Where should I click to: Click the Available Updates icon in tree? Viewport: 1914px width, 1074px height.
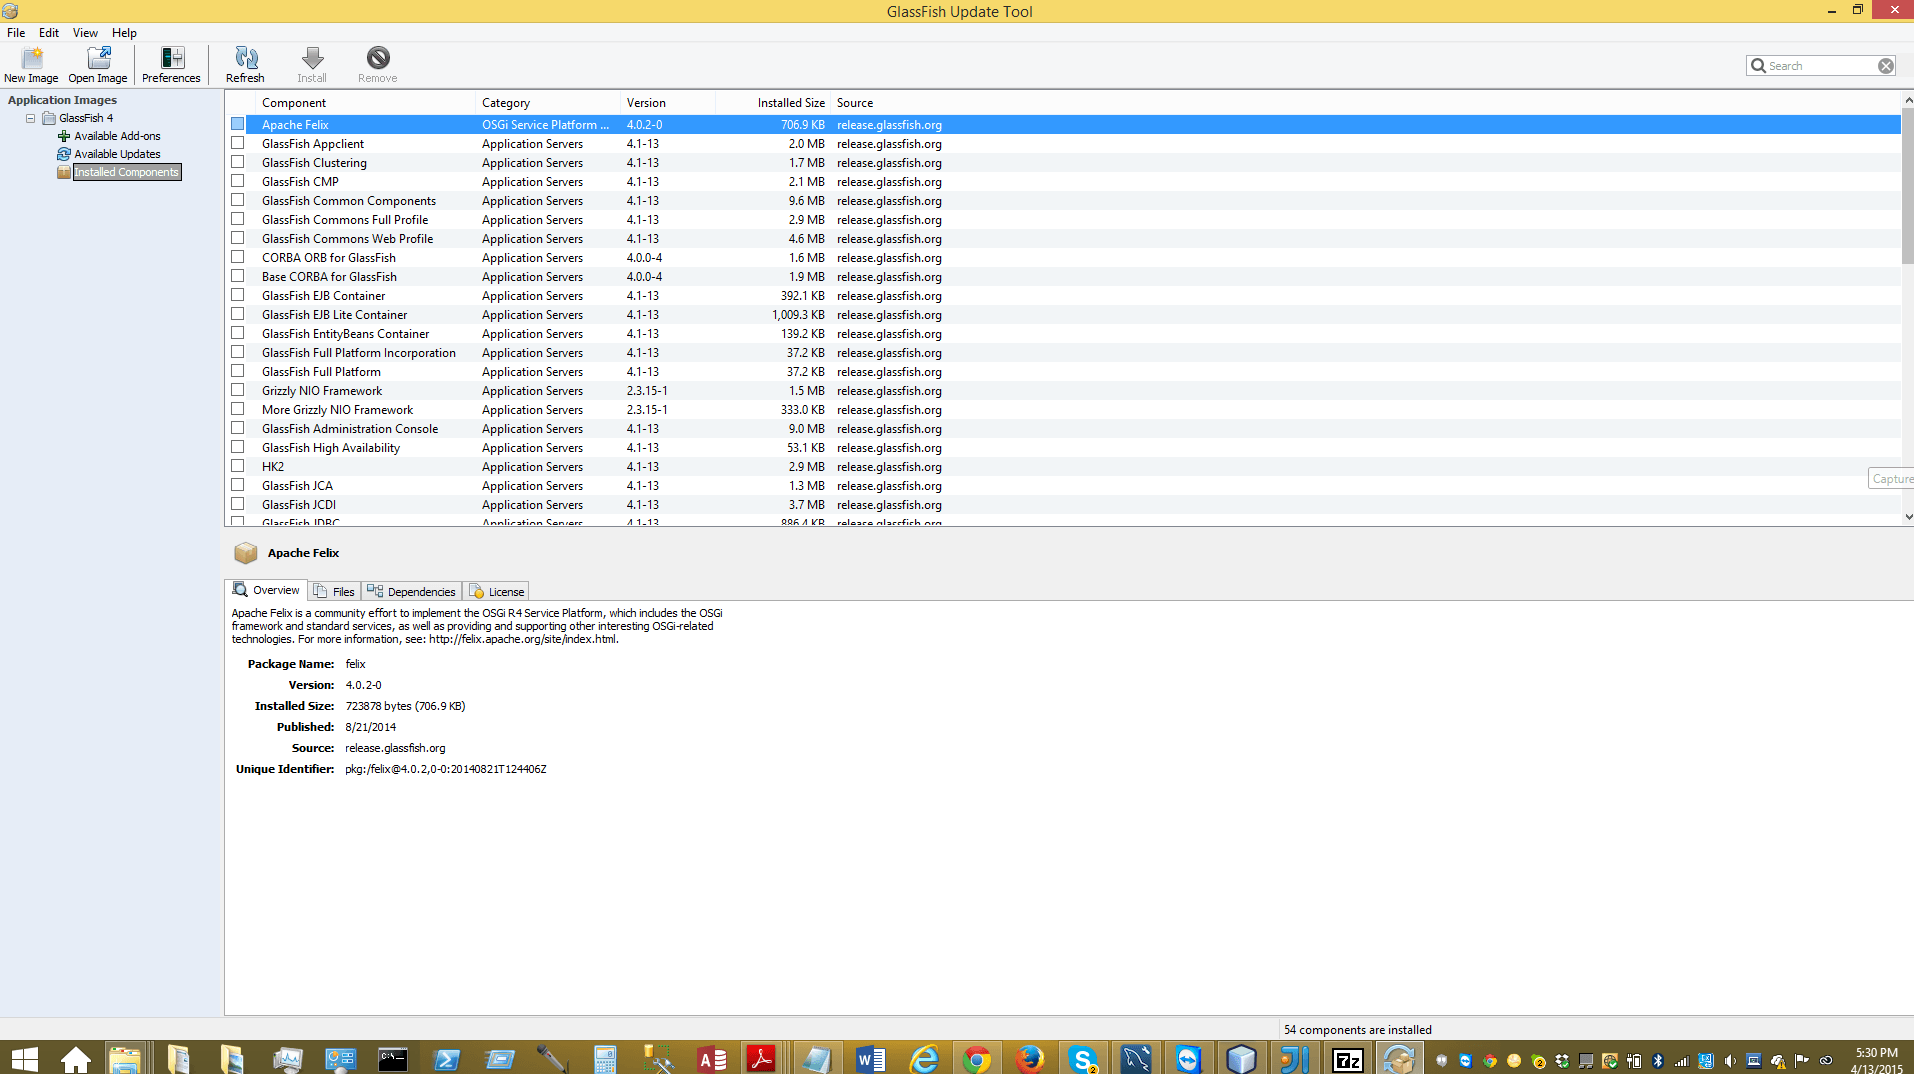coord(64,154)
